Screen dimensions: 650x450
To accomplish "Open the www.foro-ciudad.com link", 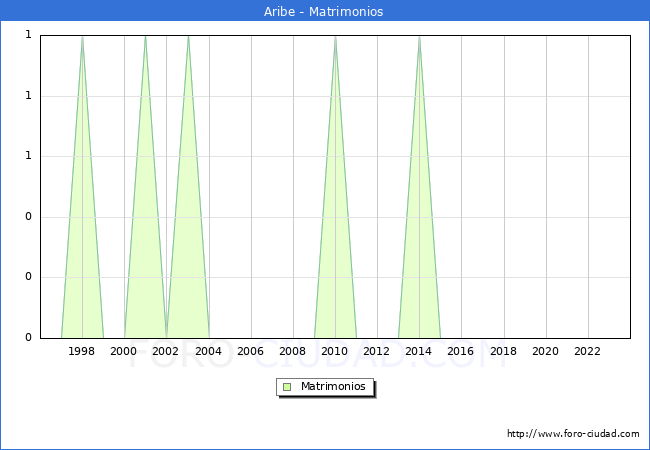I will [573, 434].
